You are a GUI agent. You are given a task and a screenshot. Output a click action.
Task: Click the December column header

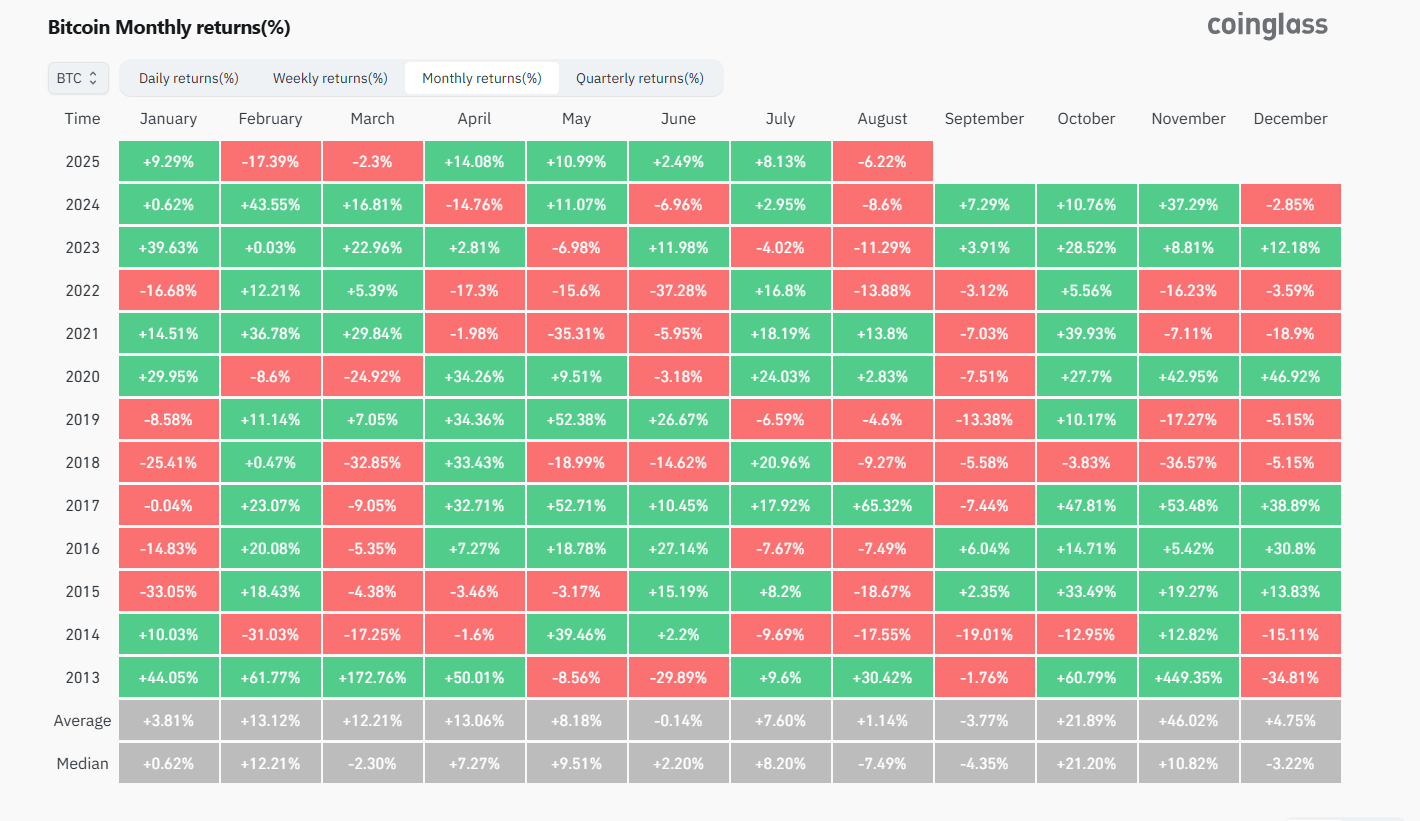(x=1290, y=119)
